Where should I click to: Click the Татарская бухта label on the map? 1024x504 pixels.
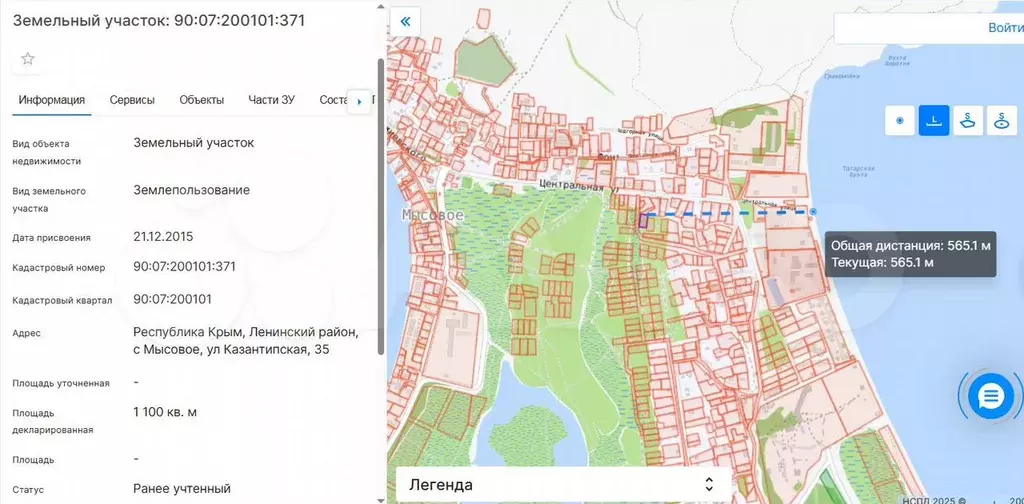pos(858,172)
